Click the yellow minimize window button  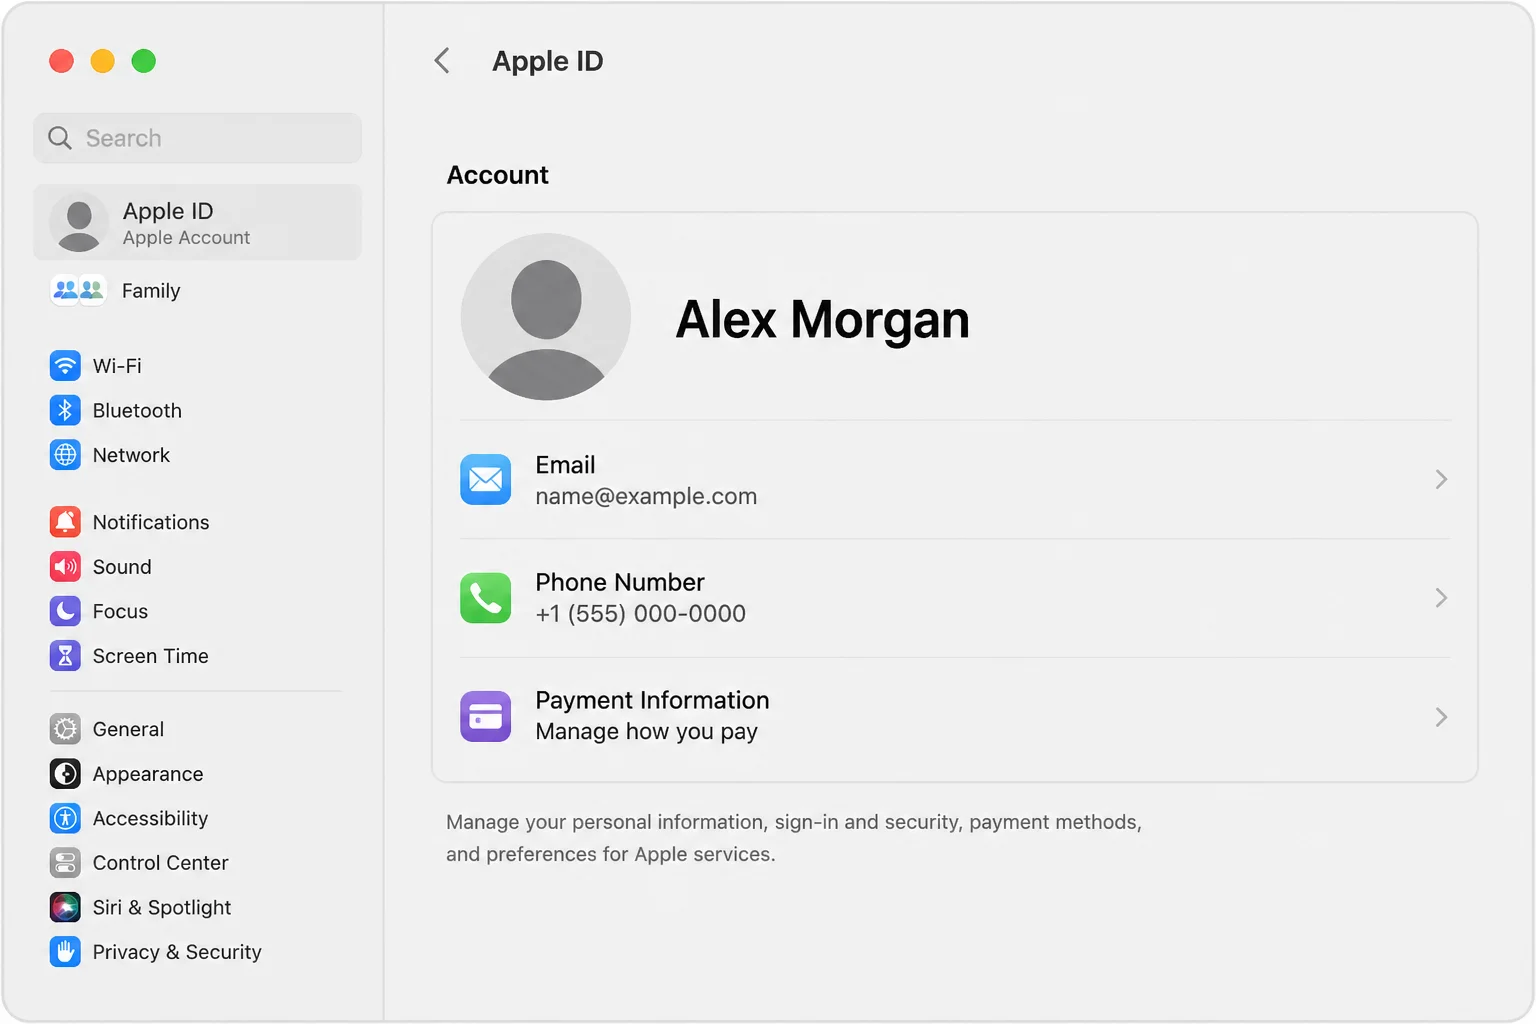(103, 61)
